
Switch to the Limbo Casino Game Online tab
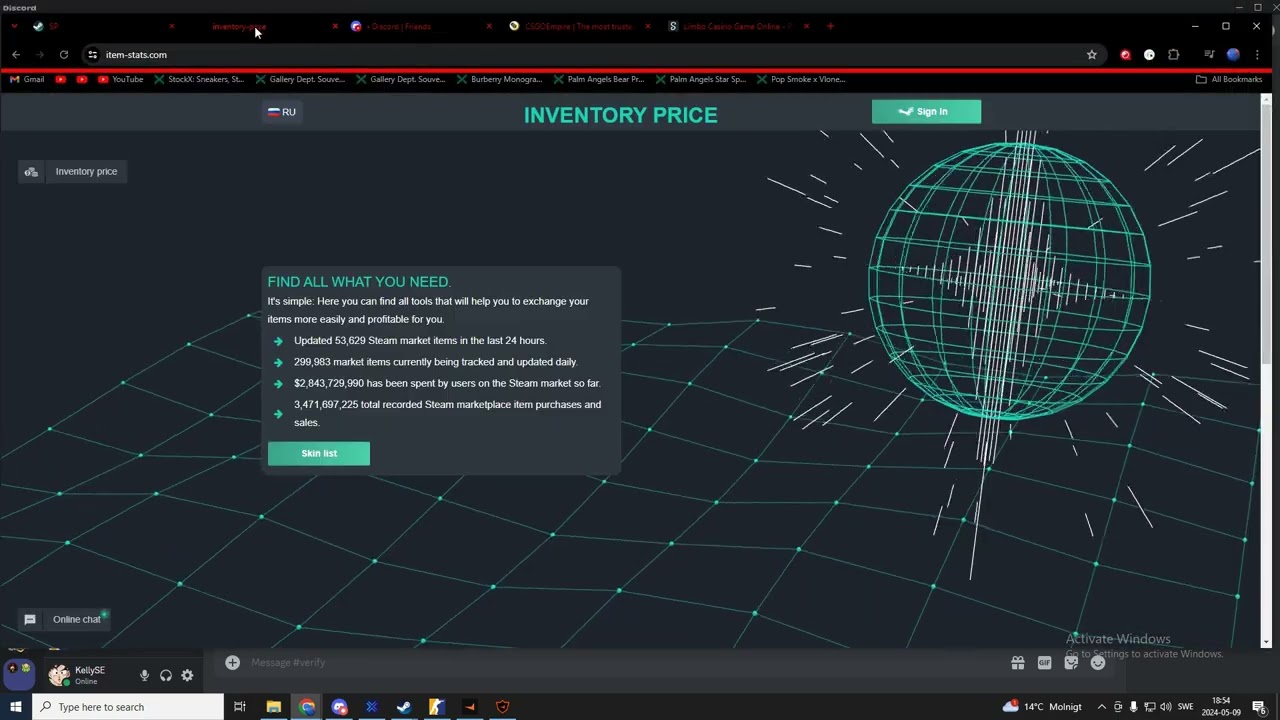click(x=736, y=26)
